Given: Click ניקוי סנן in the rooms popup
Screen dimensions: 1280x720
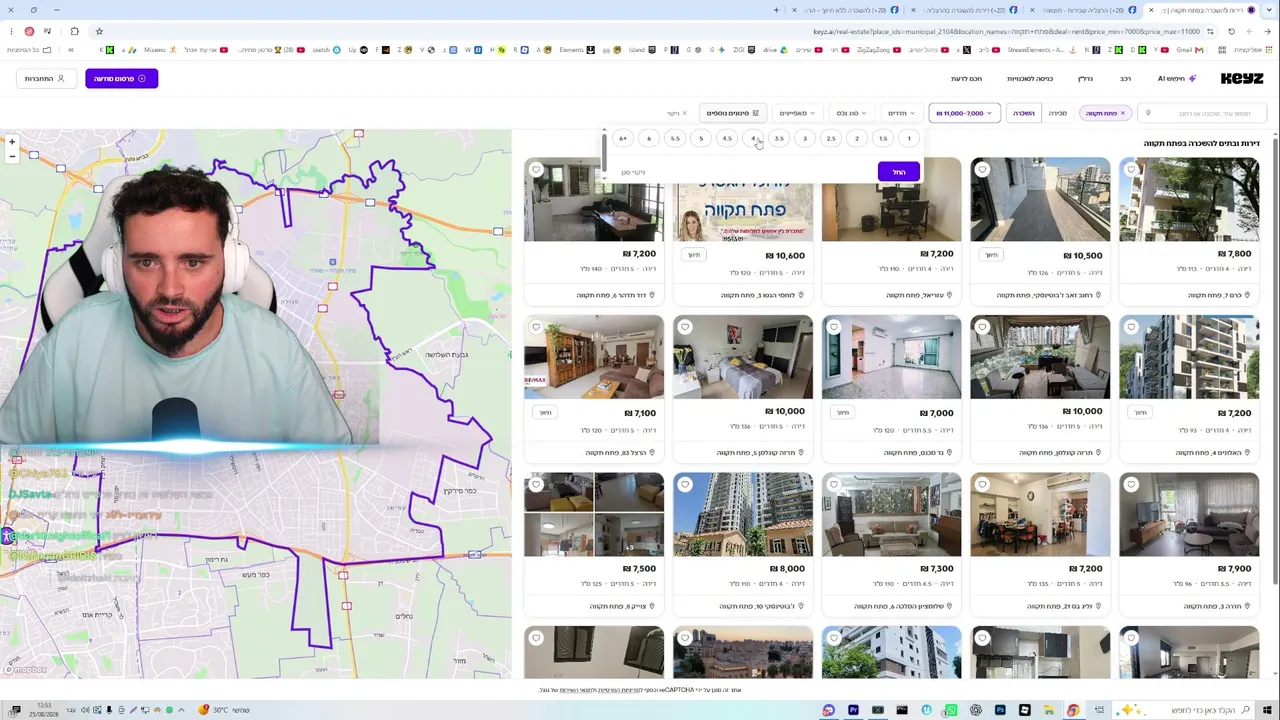Looking at the screenshot, I should point(633,172).
